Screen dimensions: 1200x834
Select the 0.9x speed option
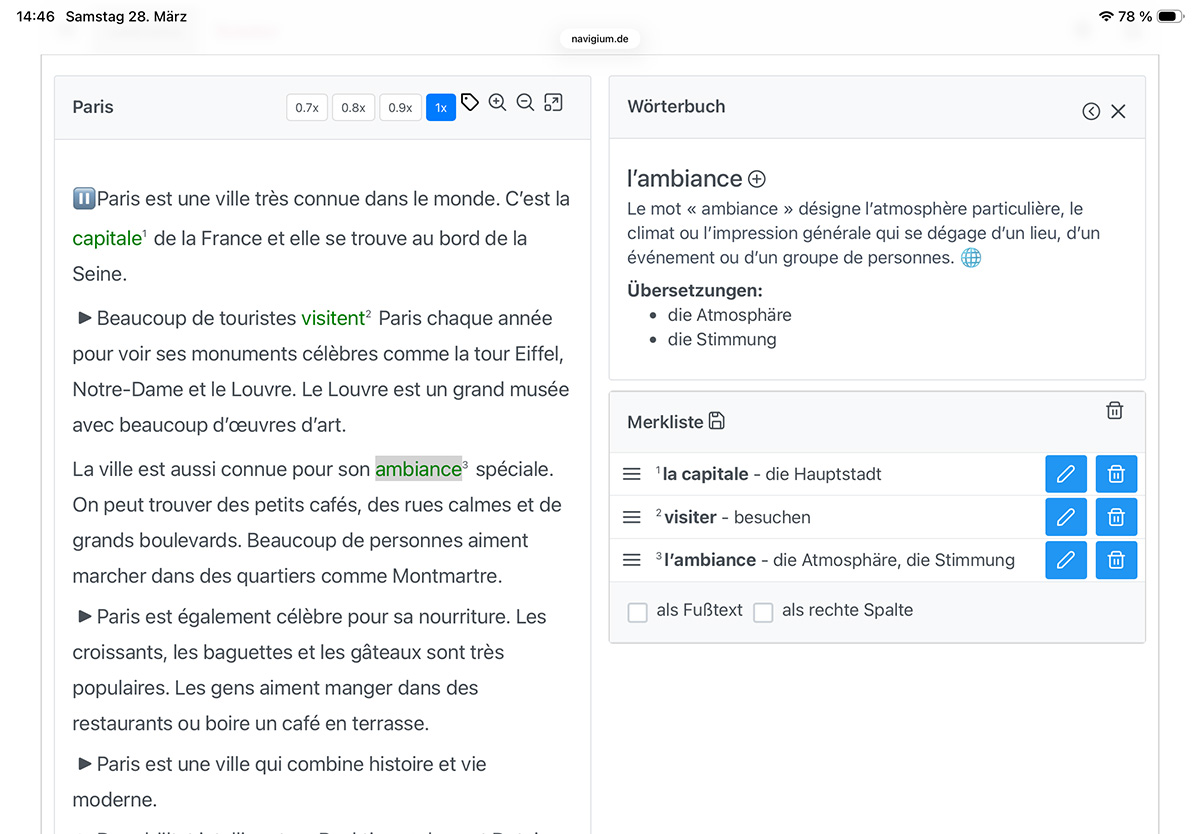click(400, 107)
